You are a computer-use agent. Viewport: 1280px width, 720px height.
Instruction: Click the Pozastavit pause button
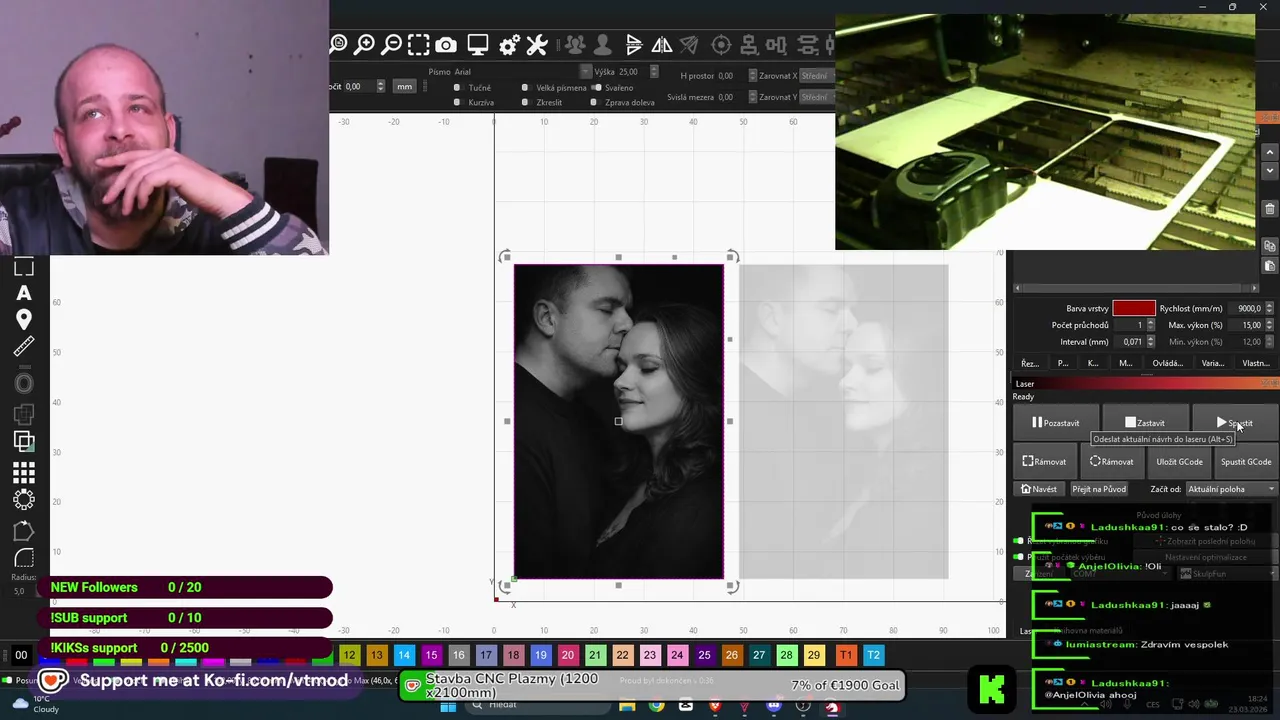(x=1056, y=423)
